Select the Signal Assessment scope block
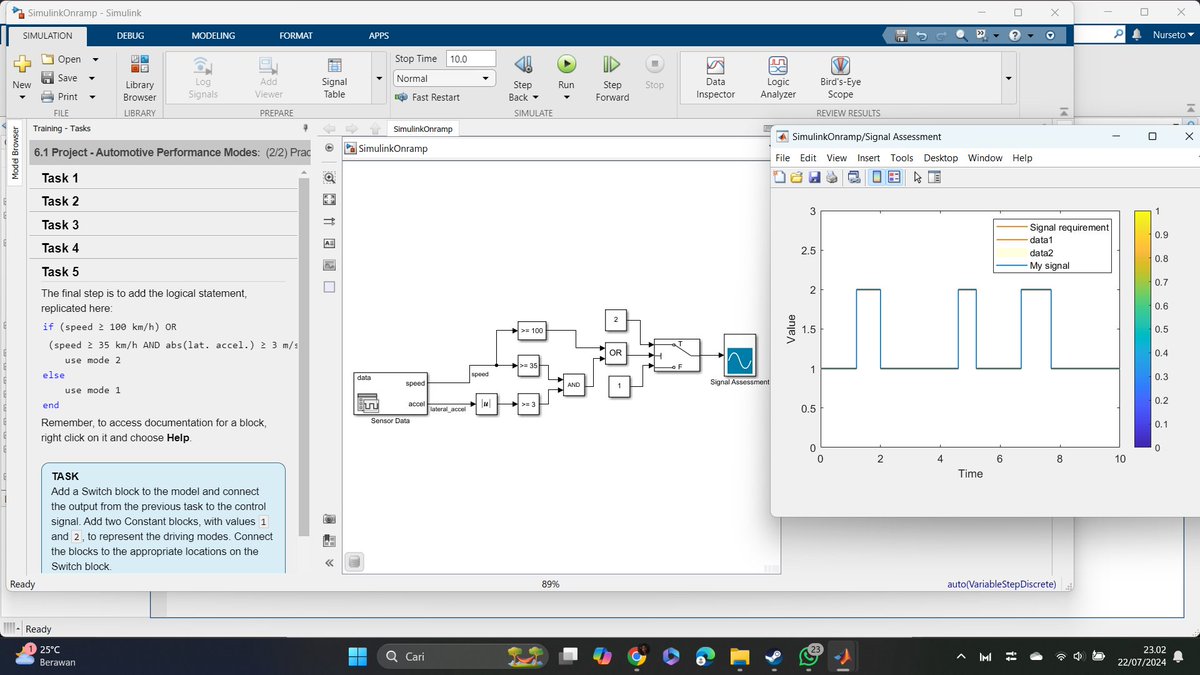 click(x=740, y=356)
